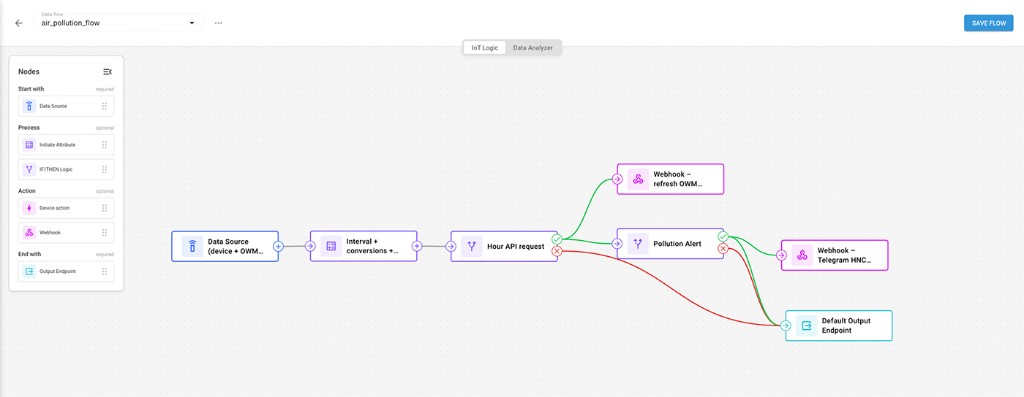
Task: Select the Data Source icon in Nodes panel
Action: click(29, 106)
